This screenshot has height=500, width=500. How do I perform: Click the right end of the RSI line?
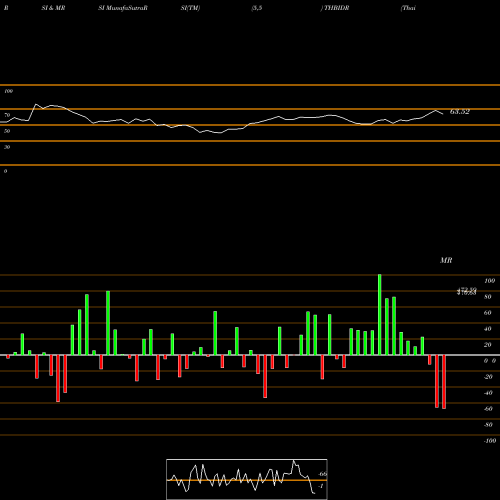coord(443,114)
